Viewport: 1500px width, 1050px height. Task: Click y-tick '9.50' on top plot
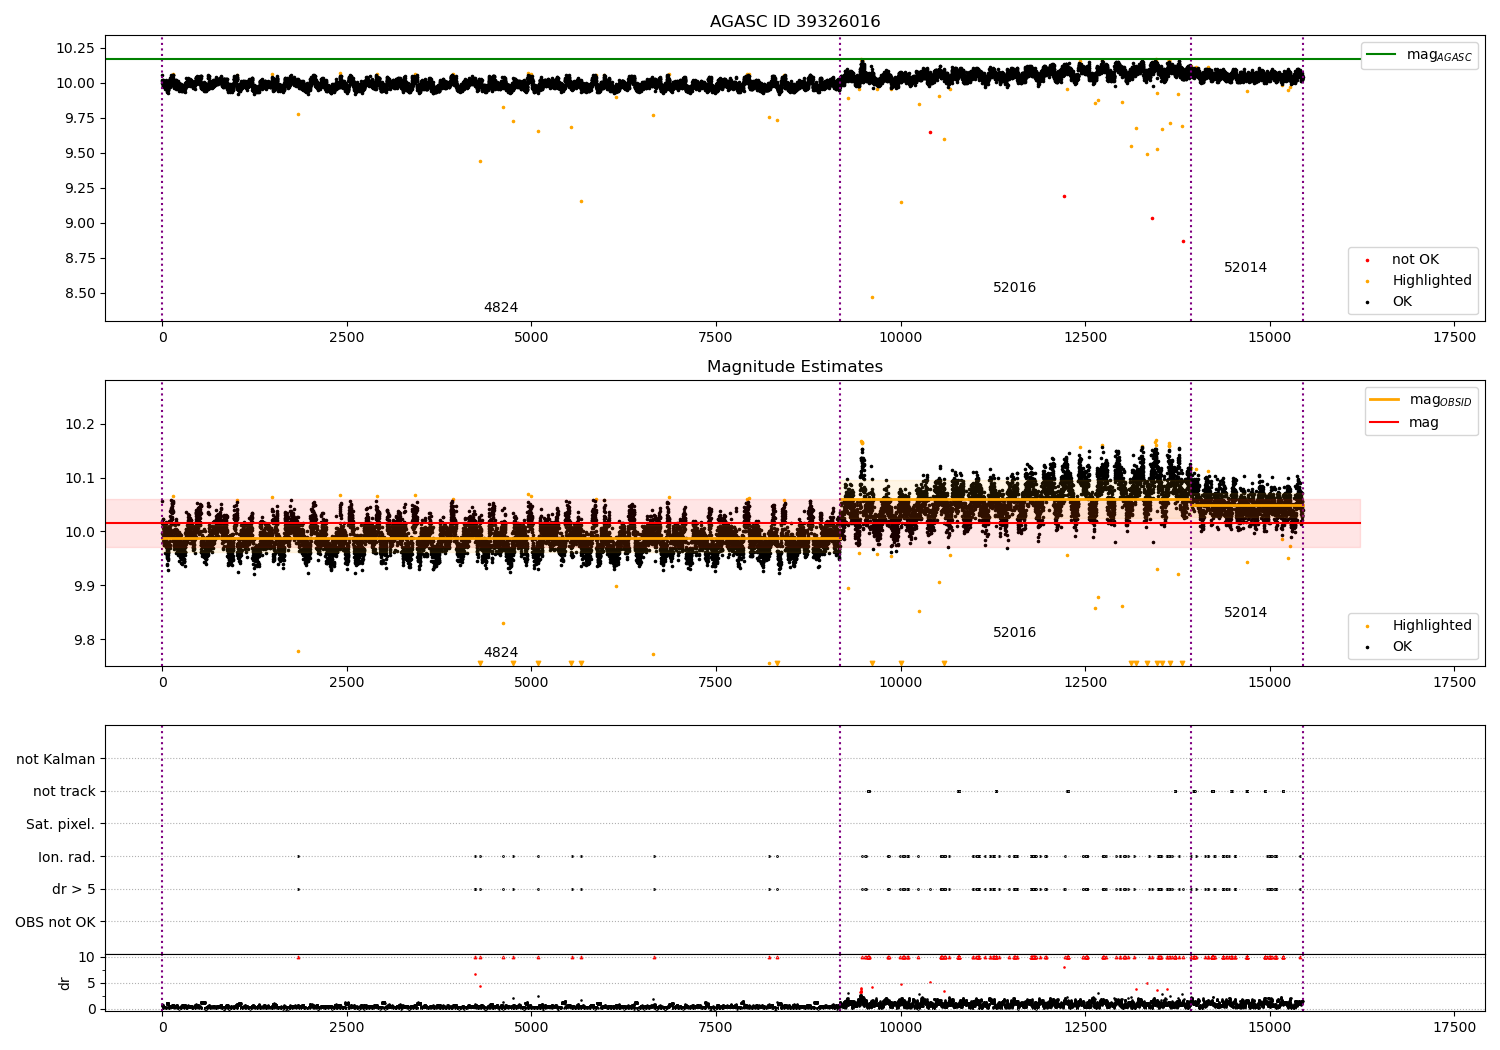click(79, 153)
